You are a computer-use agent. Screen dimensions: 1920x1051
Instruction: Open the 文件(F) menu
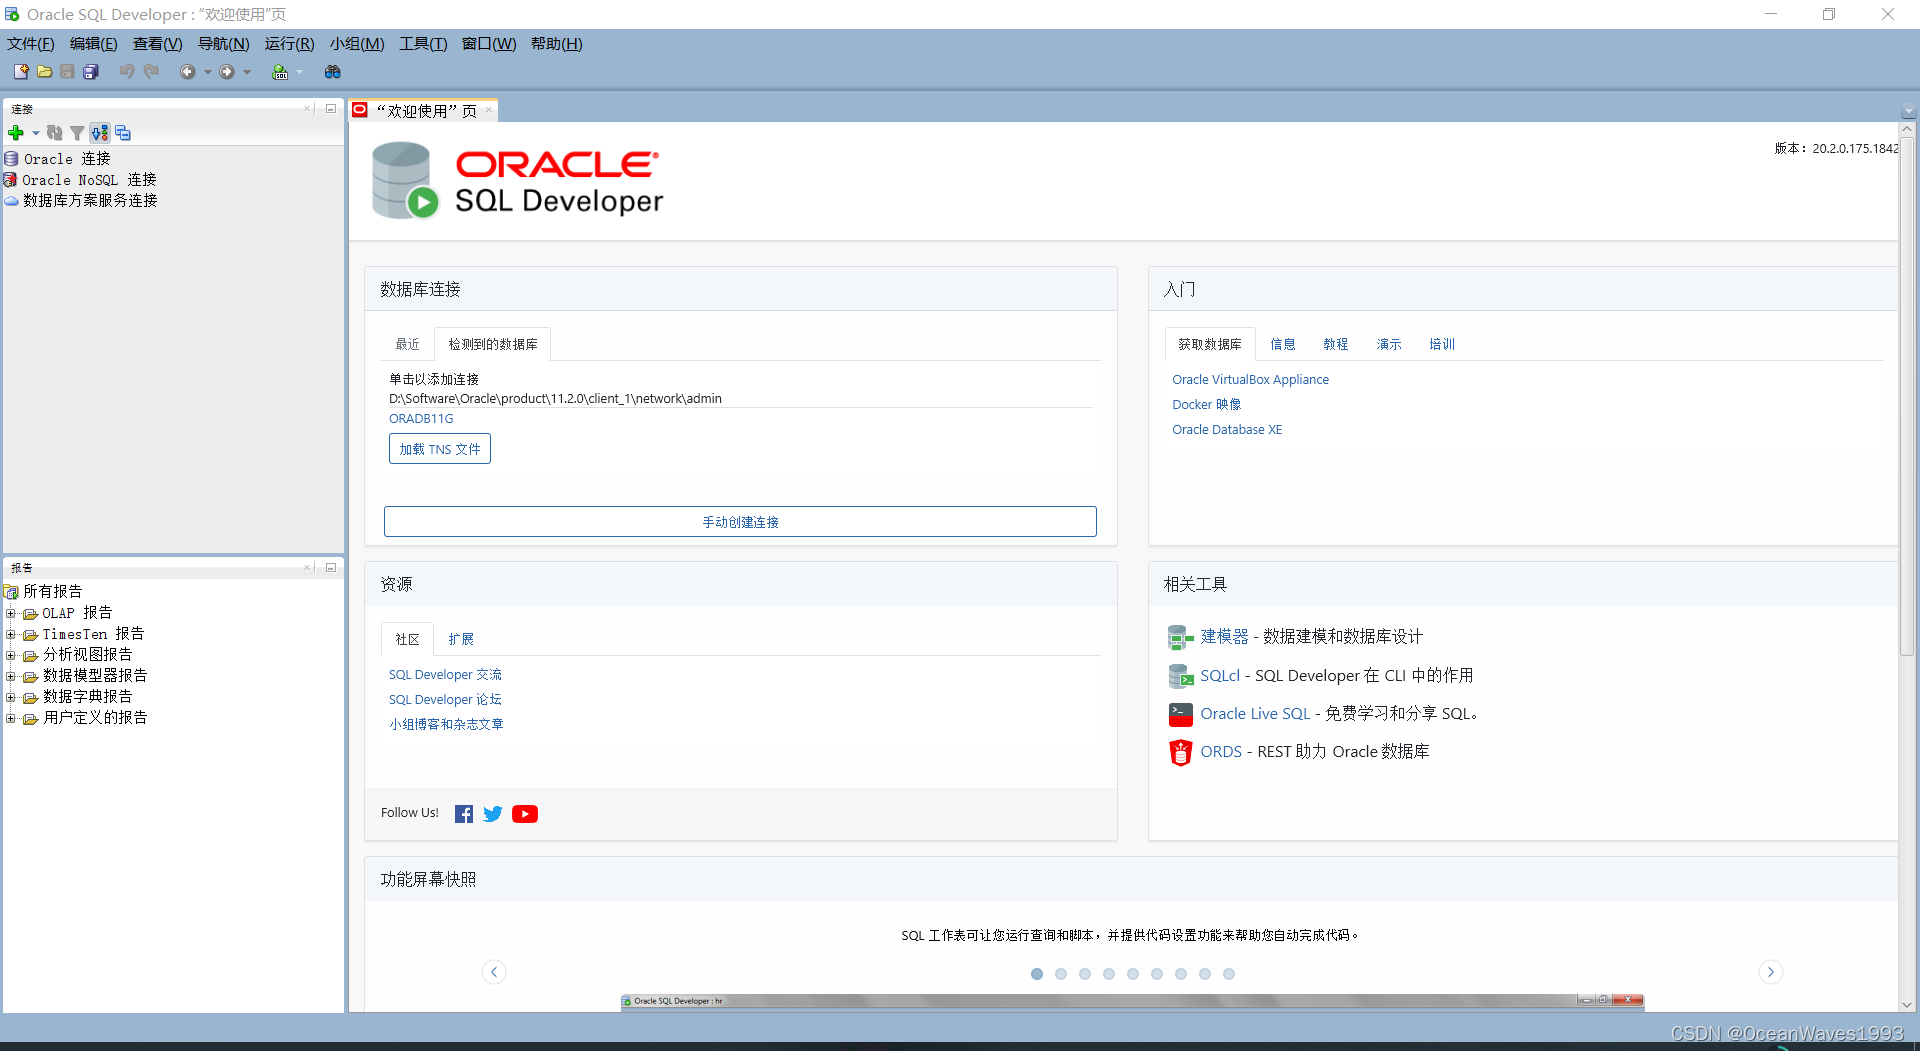click(x=31, y=44)
